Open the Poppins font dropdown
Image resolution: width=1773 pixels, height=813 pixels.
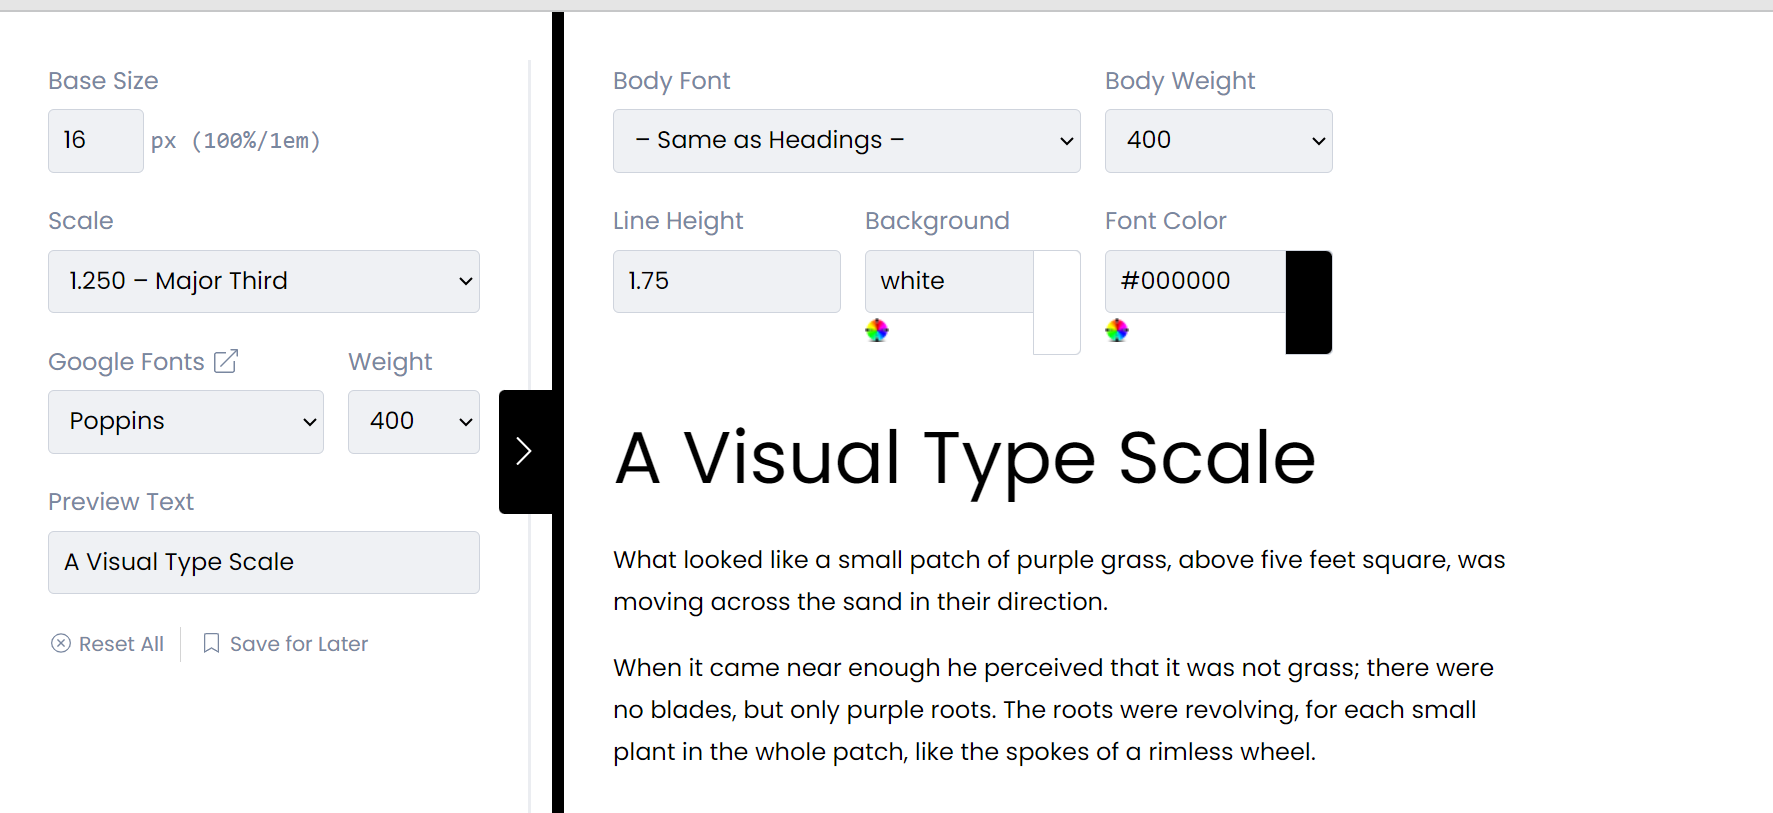click(186, 421)
